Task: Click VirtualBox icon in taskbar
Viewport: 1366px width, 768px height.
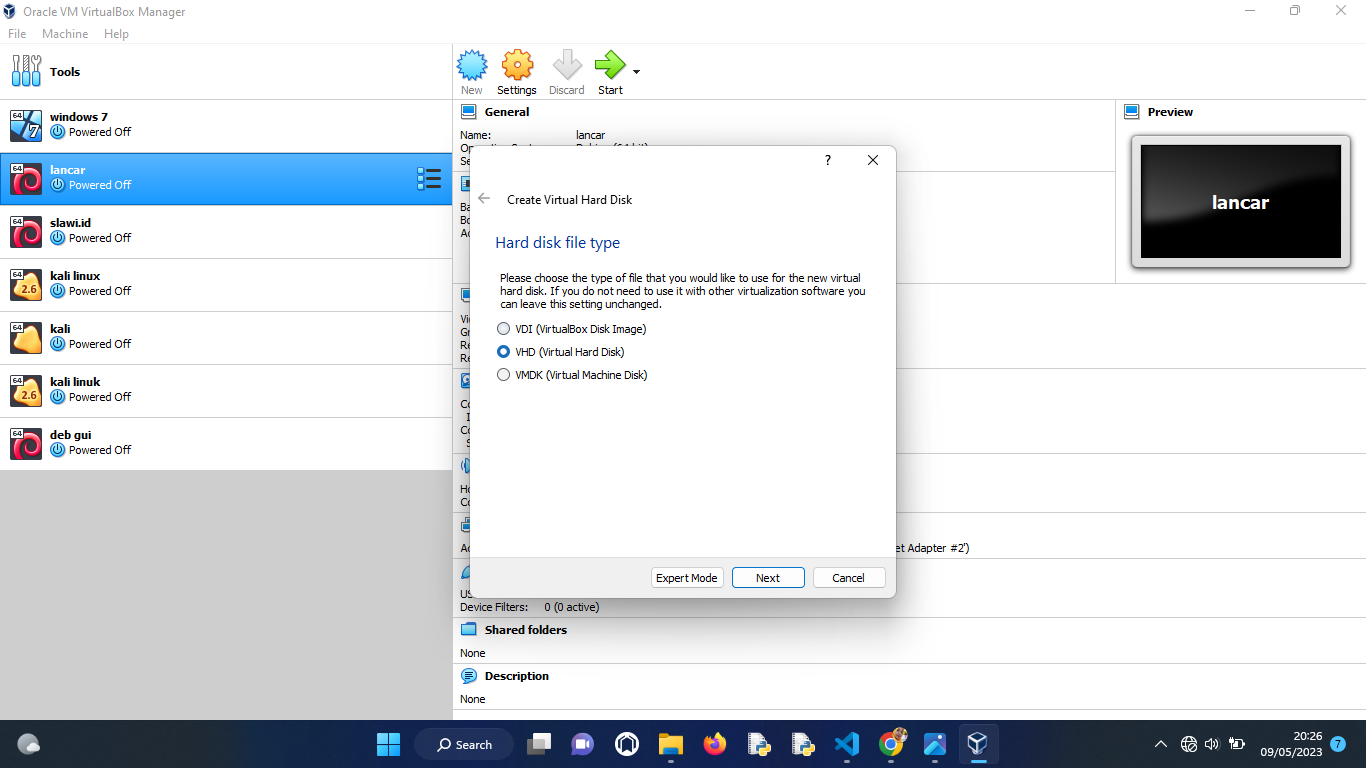Action: 977,744
